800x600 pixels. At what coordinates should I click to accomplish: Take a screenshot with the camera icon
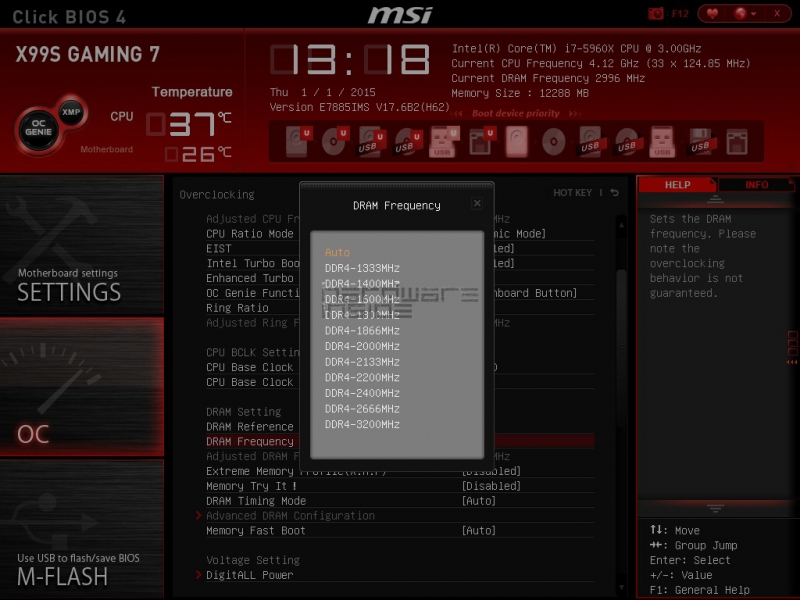click(x=656, y=14)
